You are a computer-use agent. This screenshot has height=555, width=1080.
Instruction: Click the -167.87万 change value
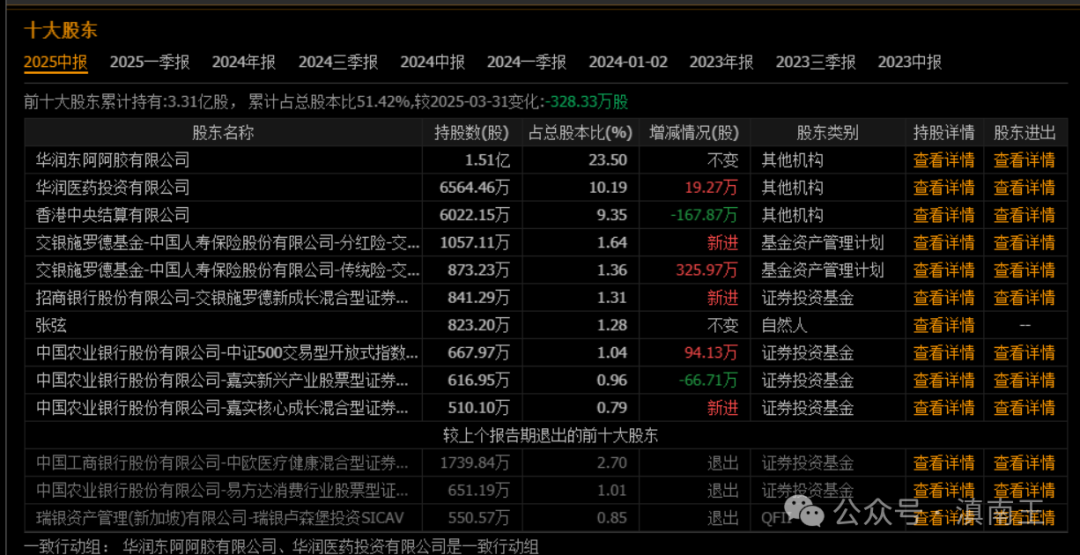(703, 215)
